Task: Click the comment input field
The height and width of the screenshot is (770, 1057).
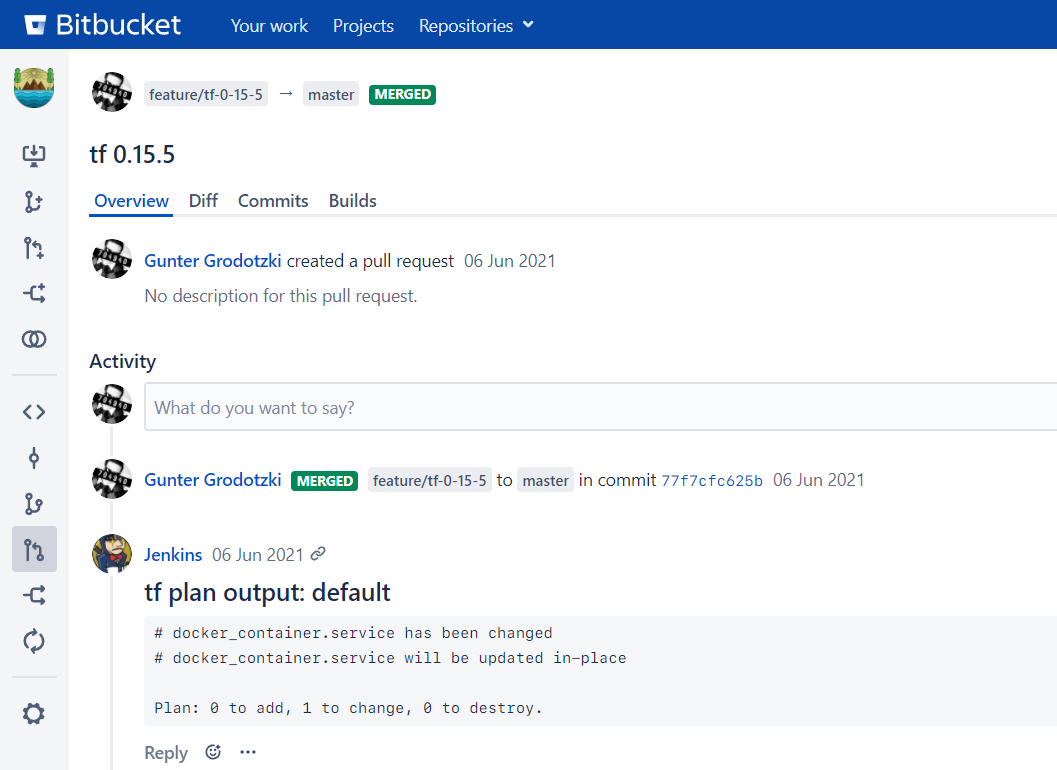Action: coord(500,407)
